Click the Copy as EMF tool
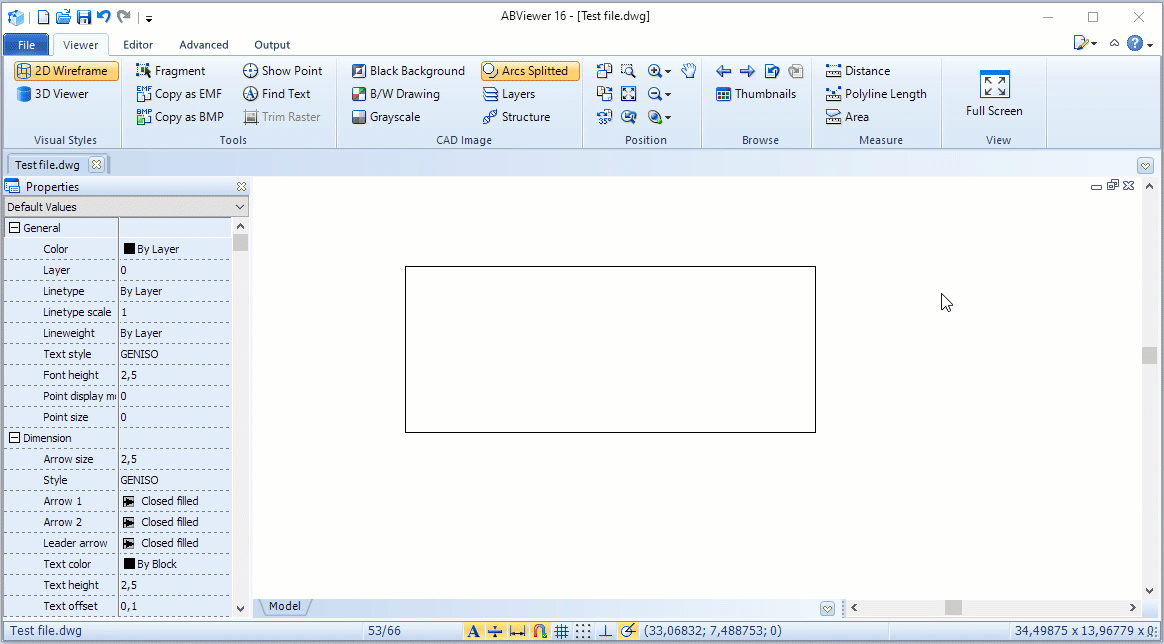 point(180,93)
